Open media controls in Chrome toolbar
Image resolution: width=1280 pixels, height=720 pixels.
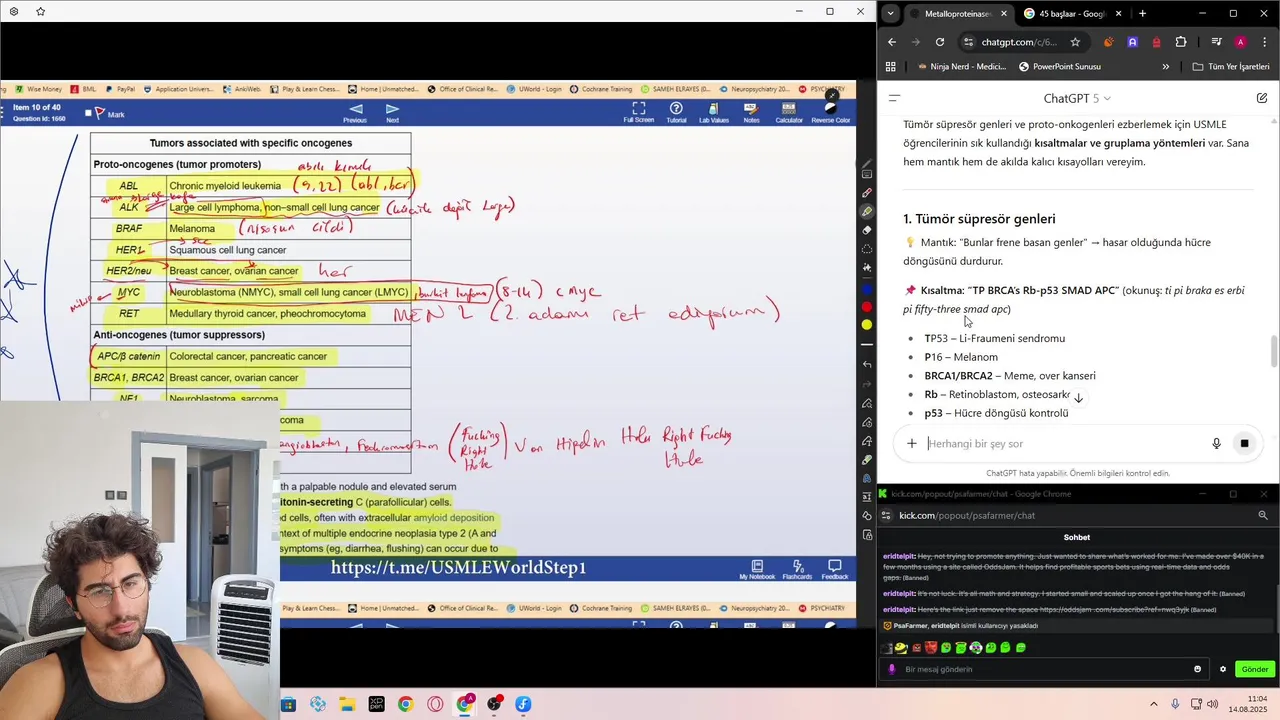(x=1216, y=42)
